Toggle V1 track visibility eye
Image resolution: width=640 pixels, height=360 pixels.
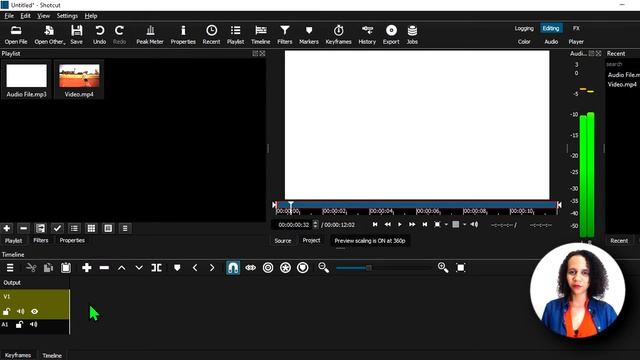click(34, 312)
